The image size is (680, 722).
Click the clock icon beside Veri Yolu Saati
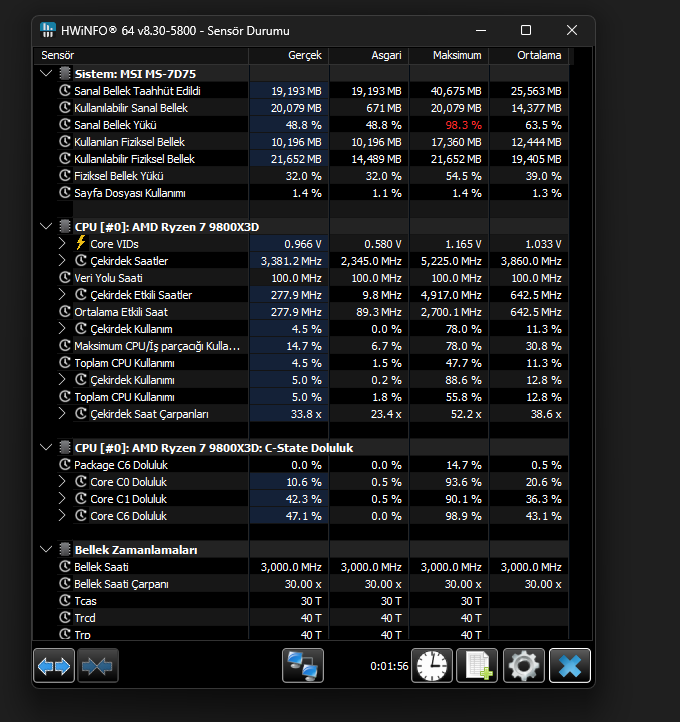(65, 278)
